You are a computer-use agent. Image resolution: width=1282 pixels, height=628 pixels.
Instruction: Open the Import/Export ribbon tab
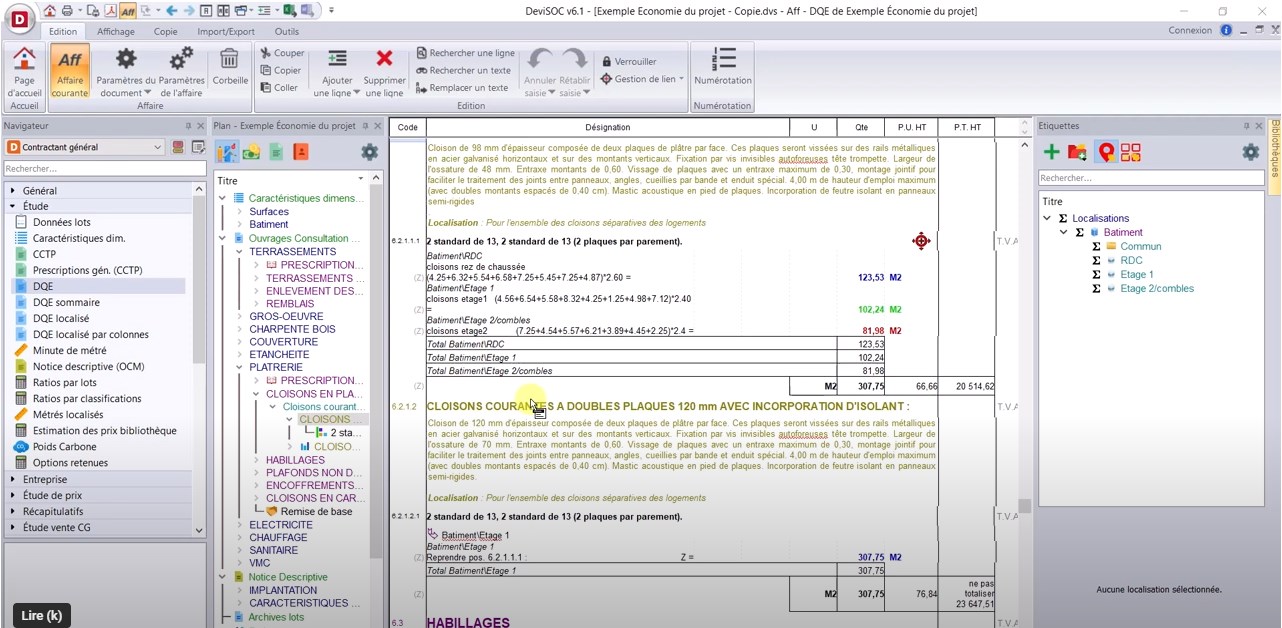tap(225, 31)
